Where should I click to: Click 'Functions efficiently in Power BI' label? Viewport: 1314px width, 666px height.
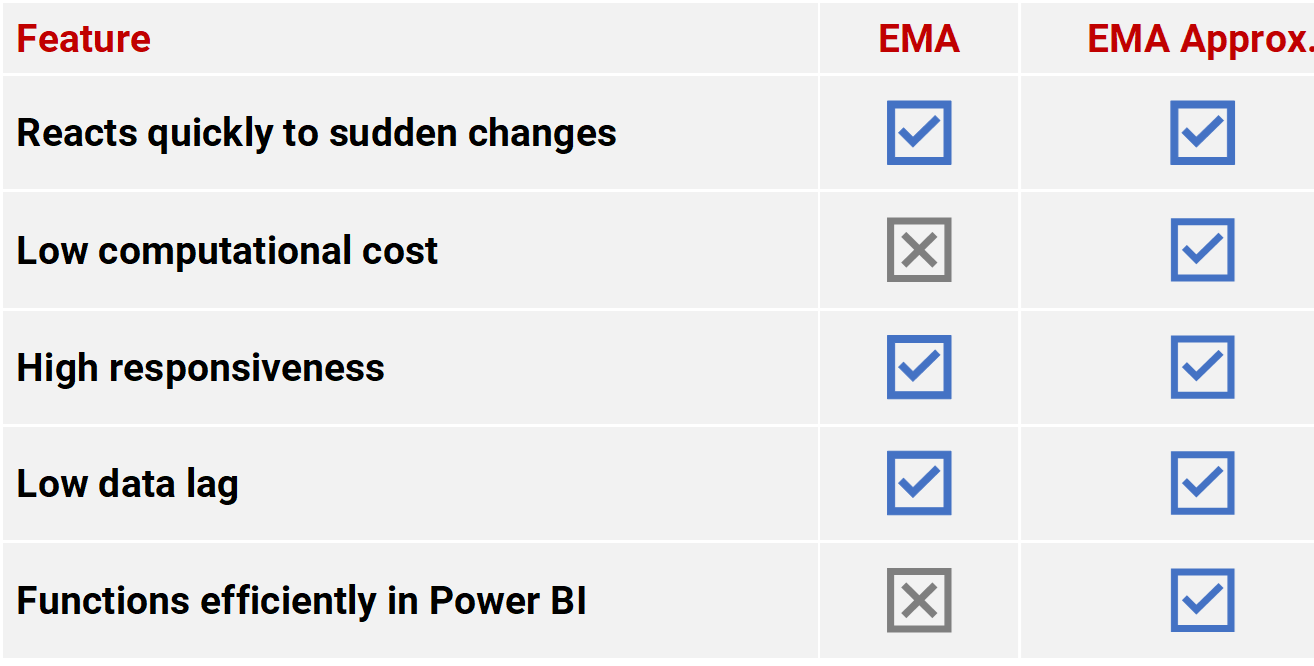[302, 601]
